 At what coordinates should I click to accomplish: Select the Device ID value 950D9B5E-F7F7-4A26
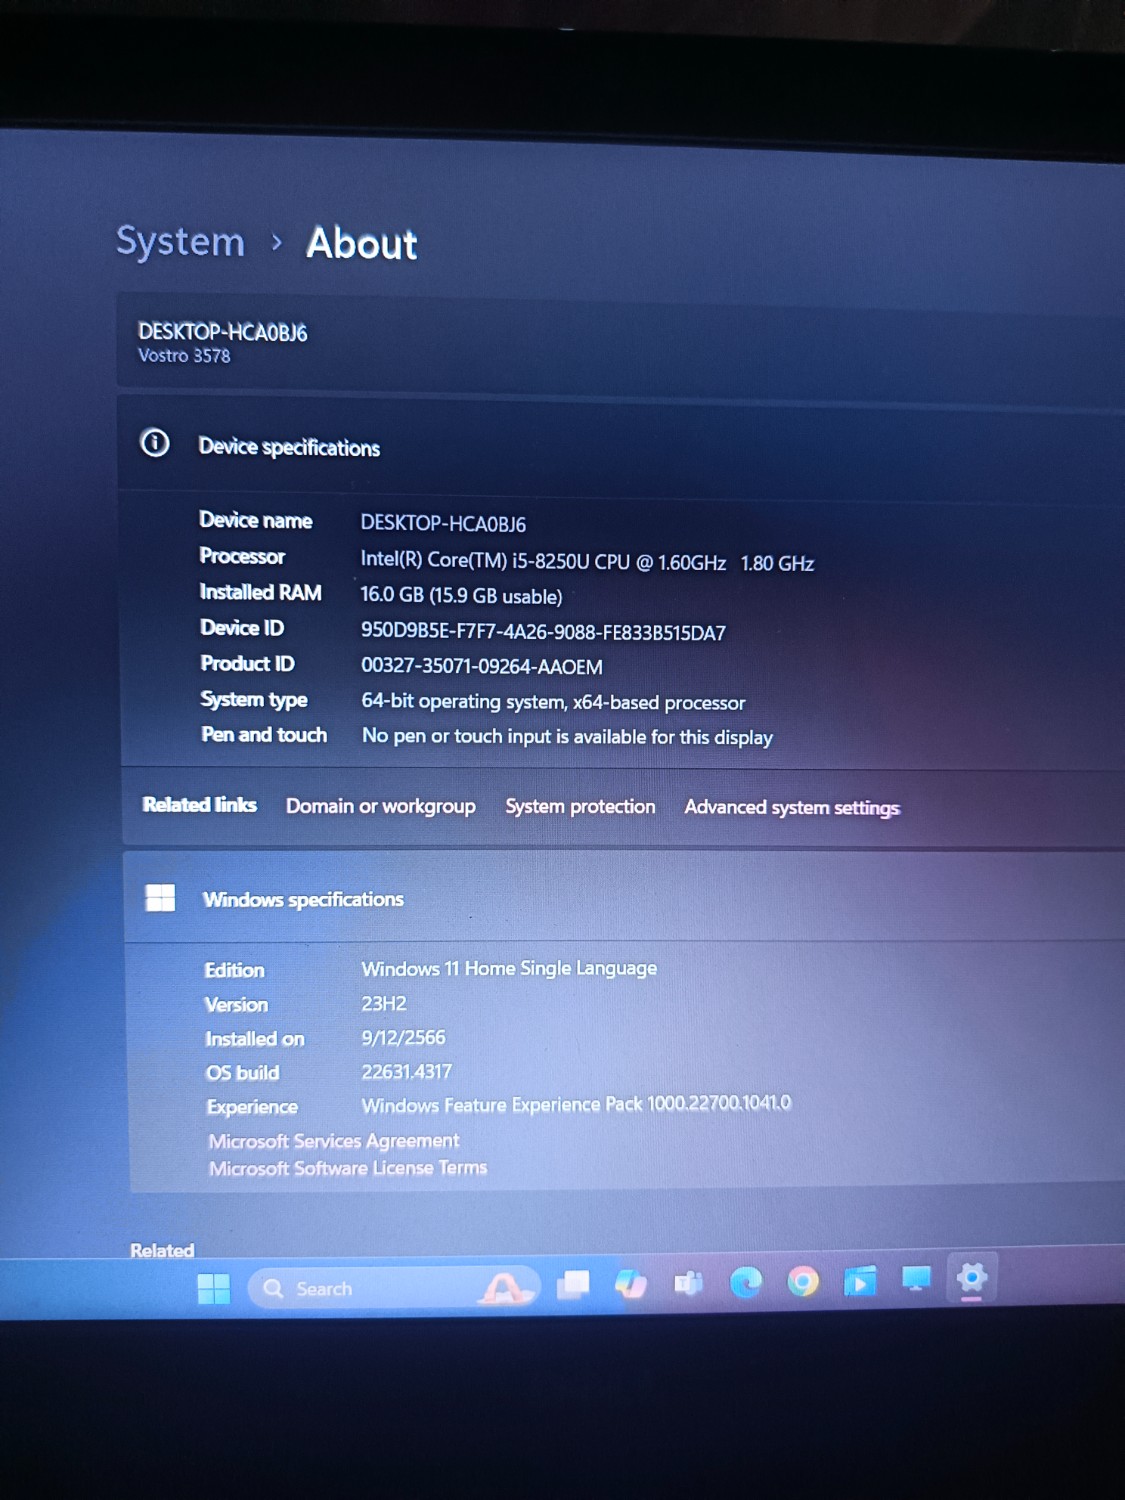click(x=543, y=631)
